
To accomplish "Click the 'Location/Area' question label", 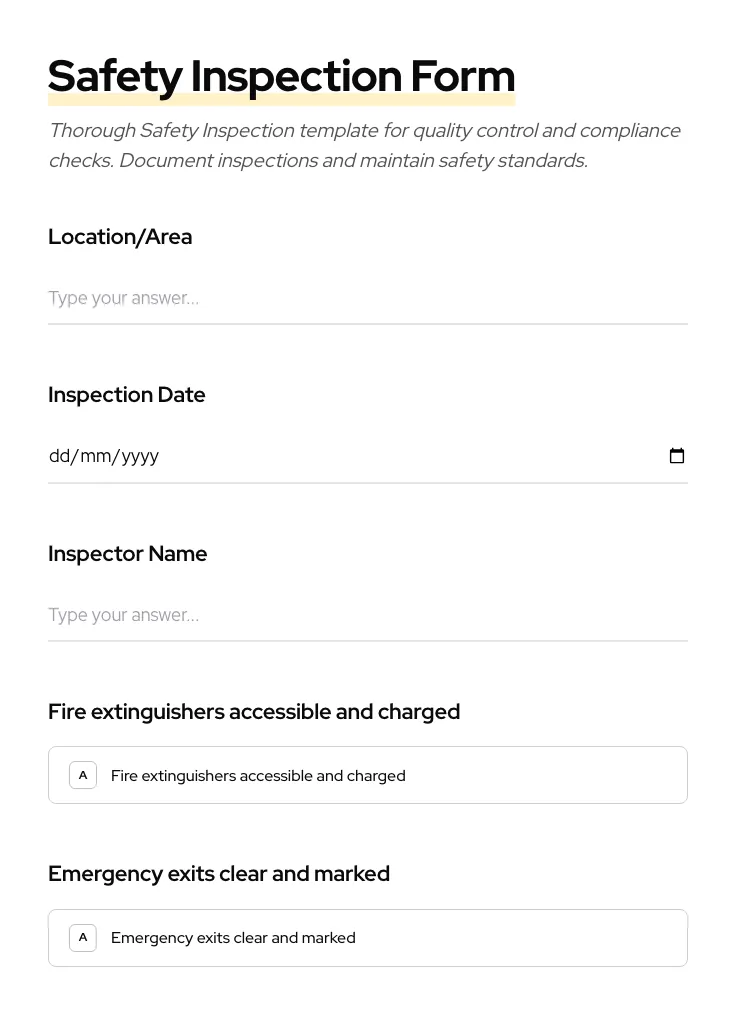I will coord(120,236).
